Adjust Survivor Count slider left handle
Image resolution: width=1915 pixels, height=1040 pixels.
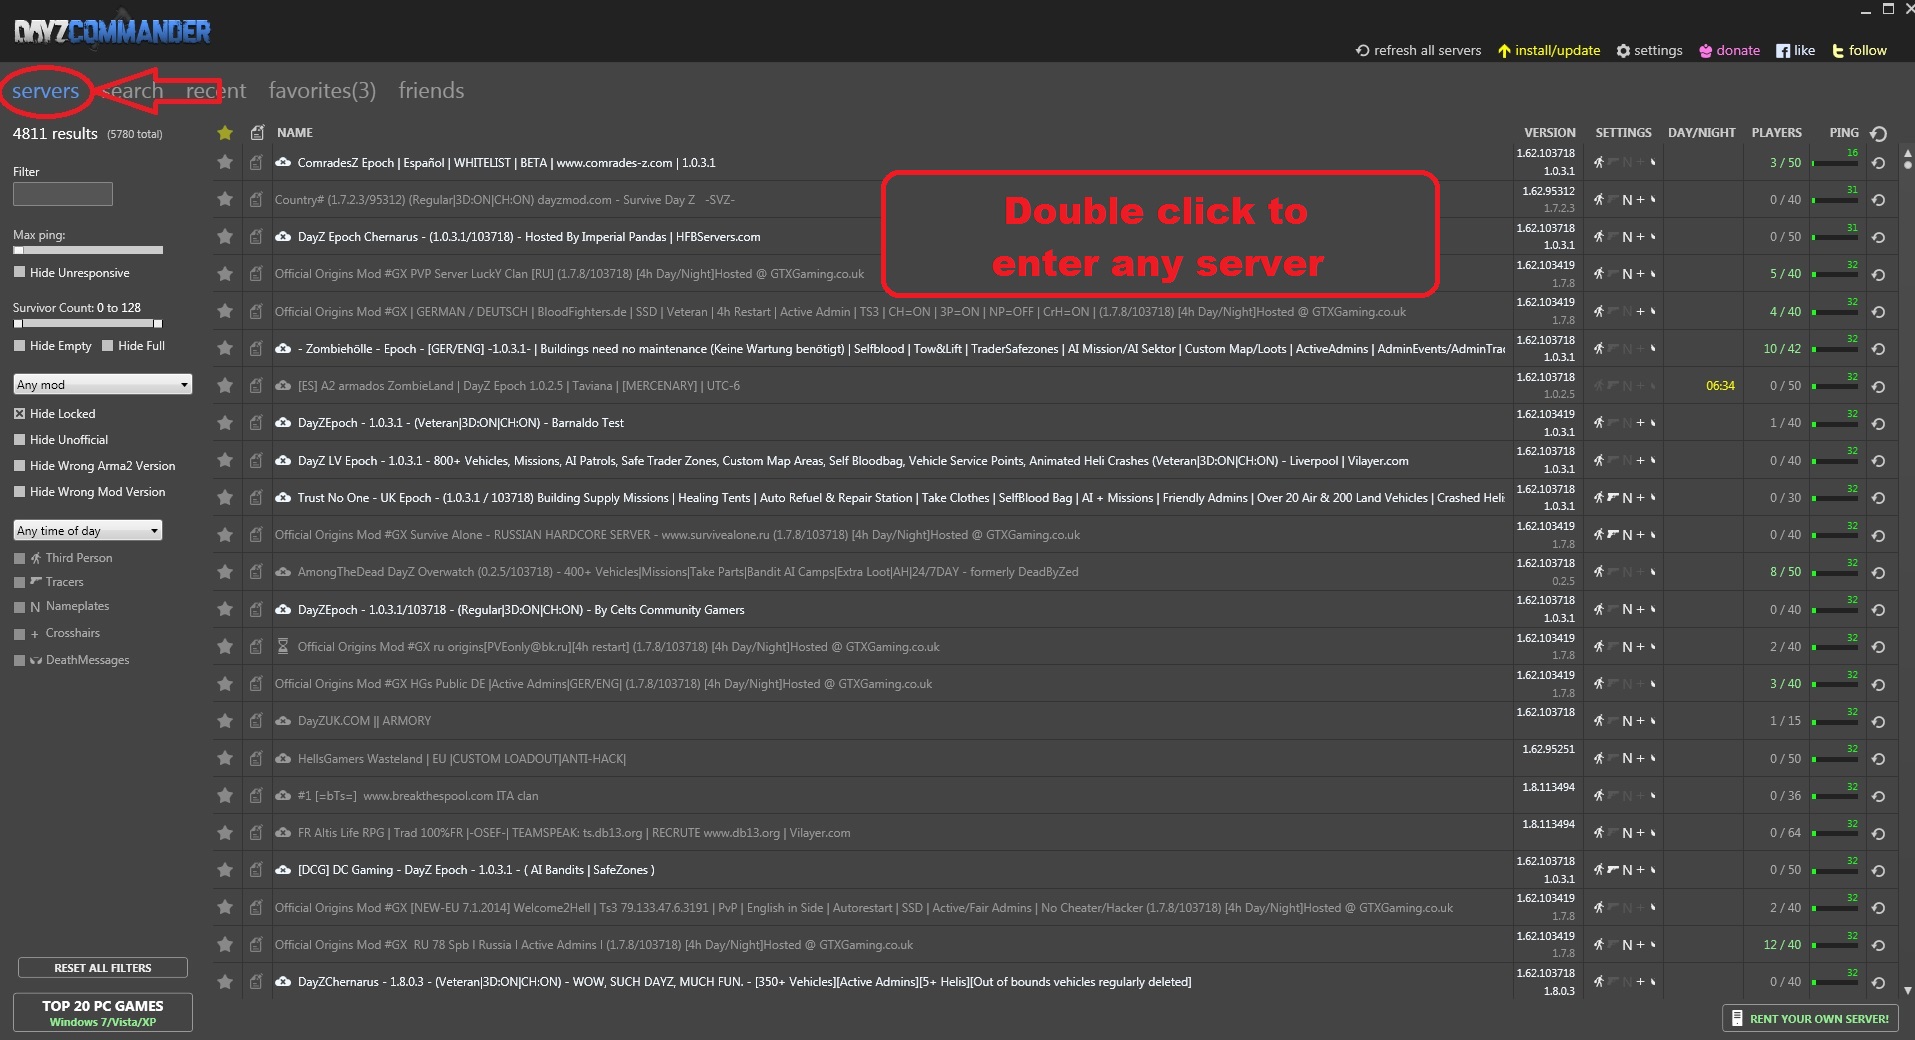(18, 323)
